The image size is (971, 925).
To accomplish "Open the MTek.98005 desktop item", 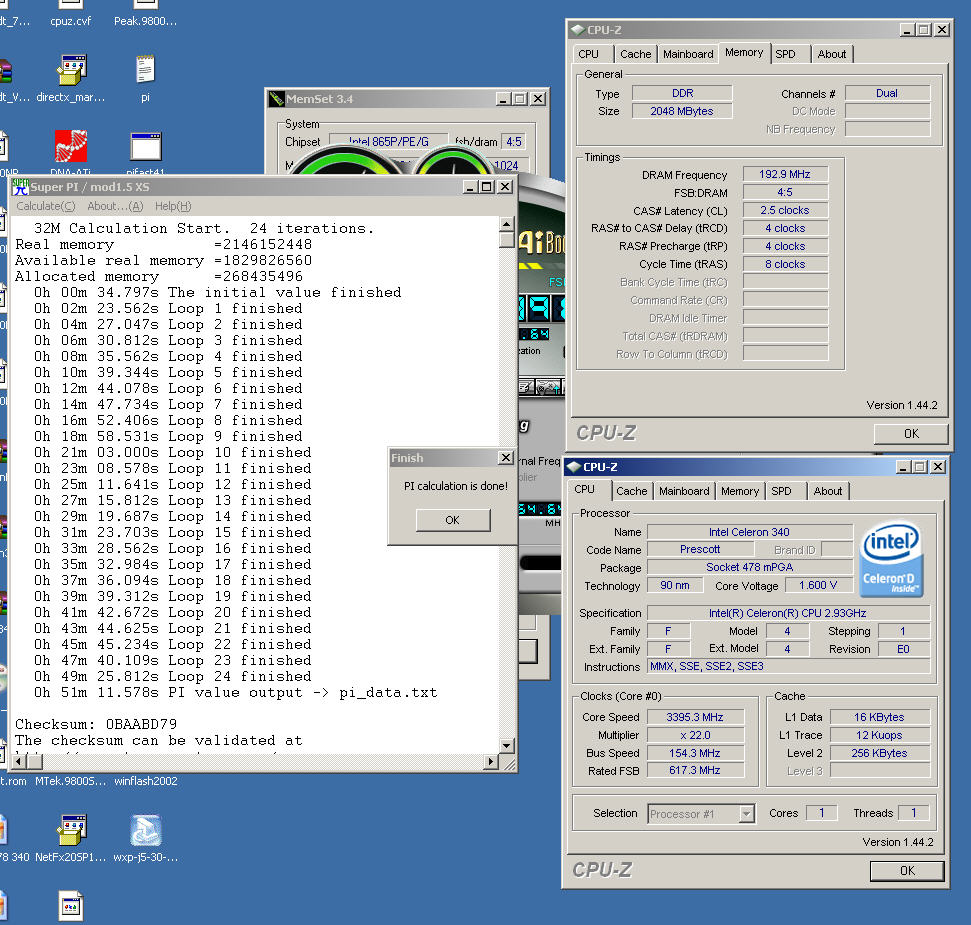I will tap(70, 781).
